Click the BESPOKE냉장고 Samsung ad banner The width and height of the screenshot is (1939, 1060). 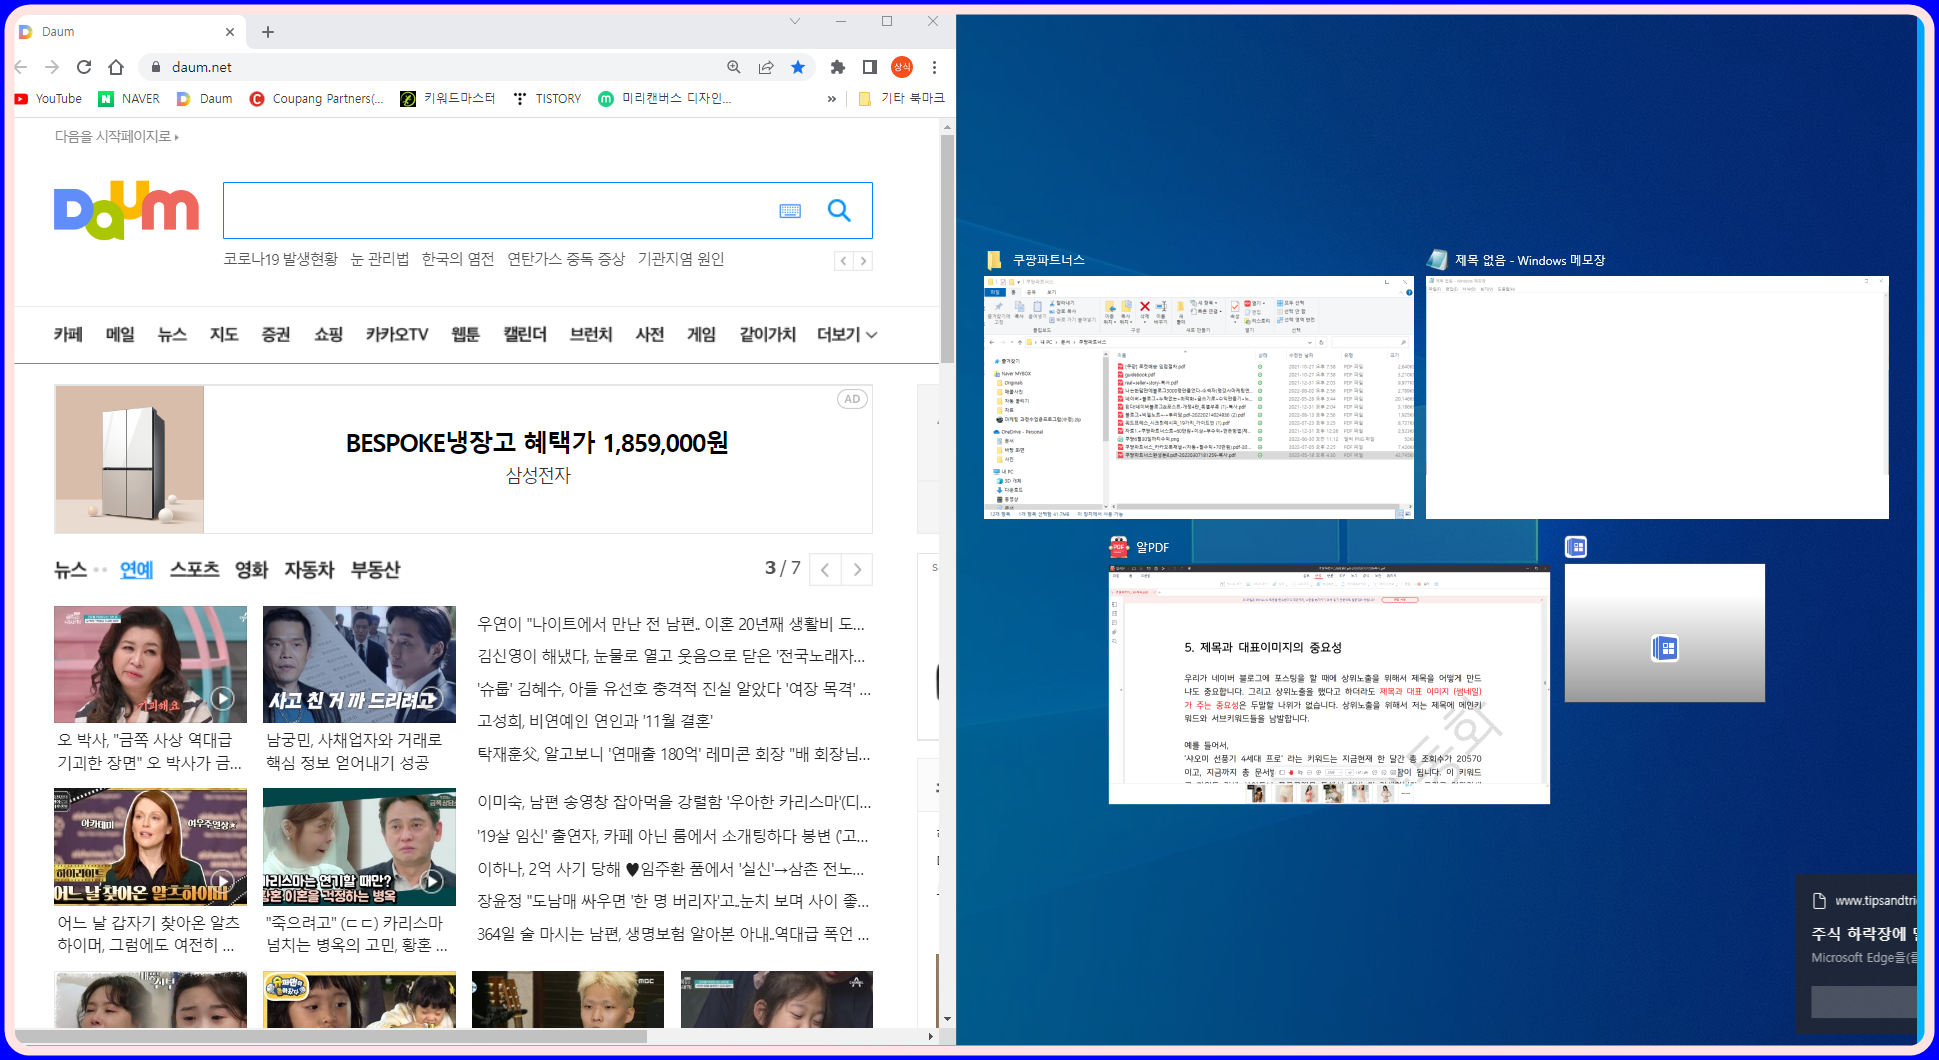click(x=463, y=459)
